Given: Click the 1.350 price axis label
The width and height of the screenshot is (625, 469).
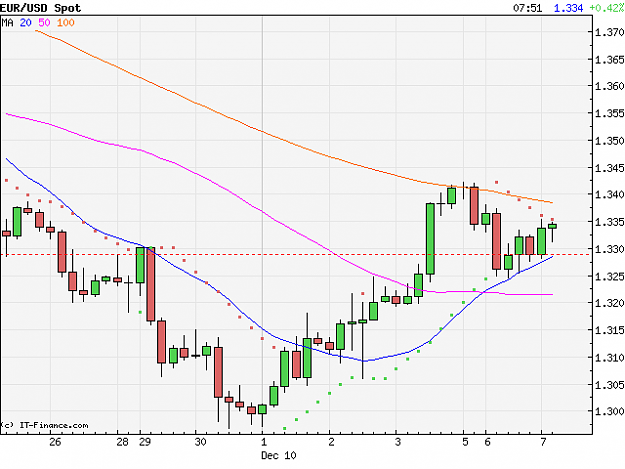Looking at the screenshot, I should point(609,141).
